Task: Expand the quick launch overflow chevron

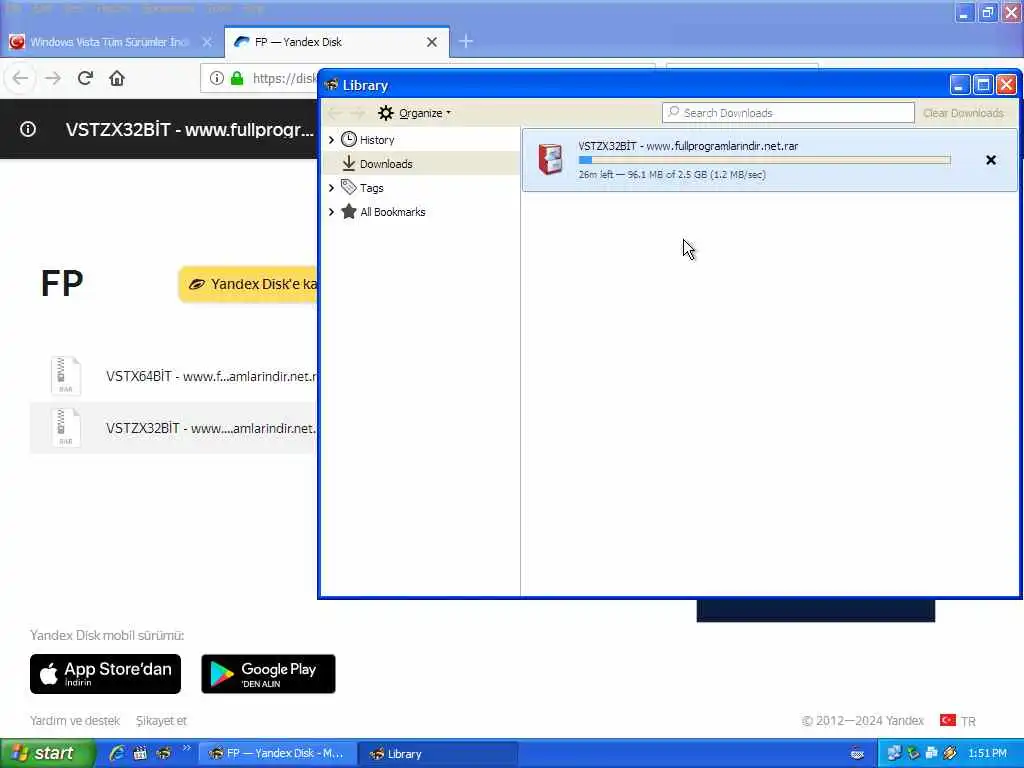Action: tap(186, 748)
